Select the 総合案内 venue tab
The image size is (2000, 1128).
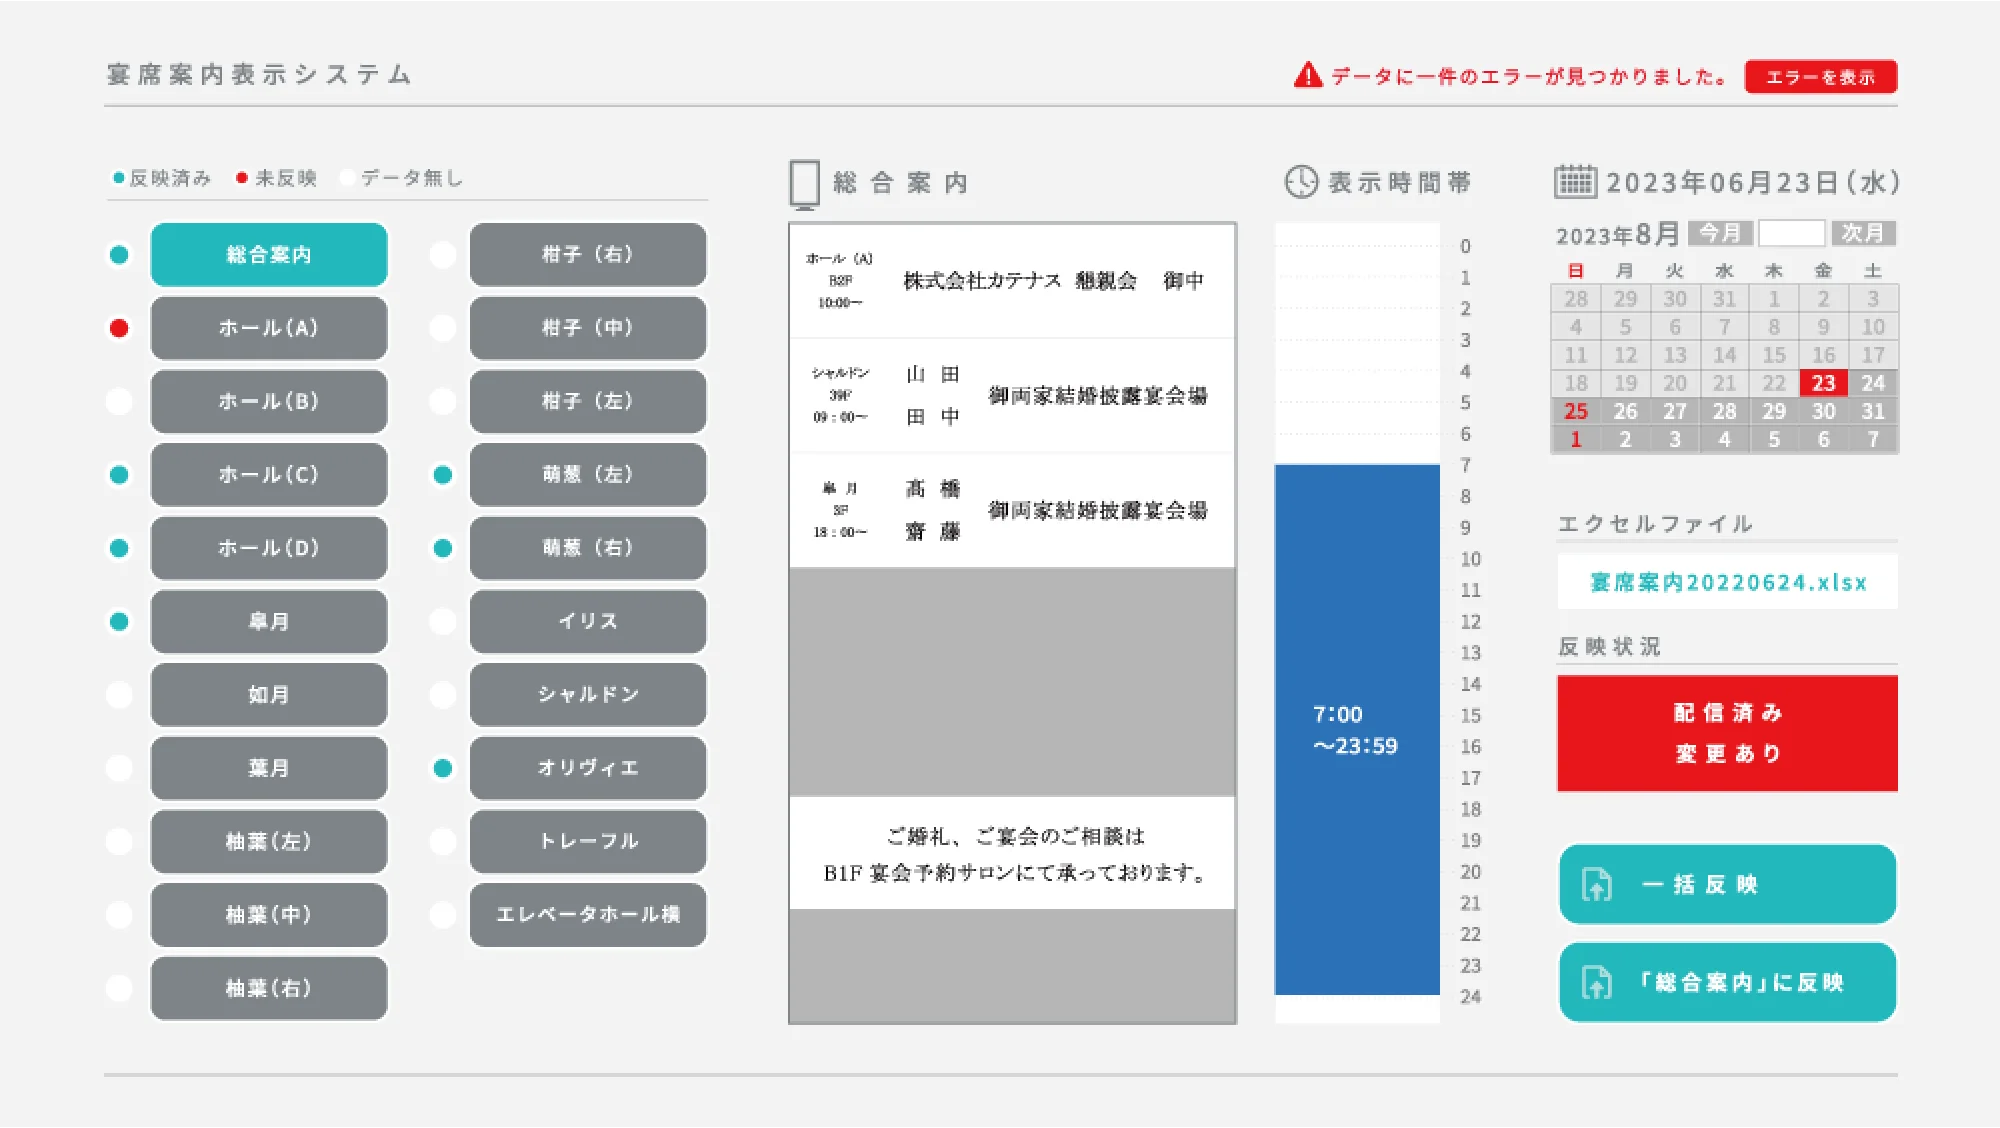click(x=269, y=255)
